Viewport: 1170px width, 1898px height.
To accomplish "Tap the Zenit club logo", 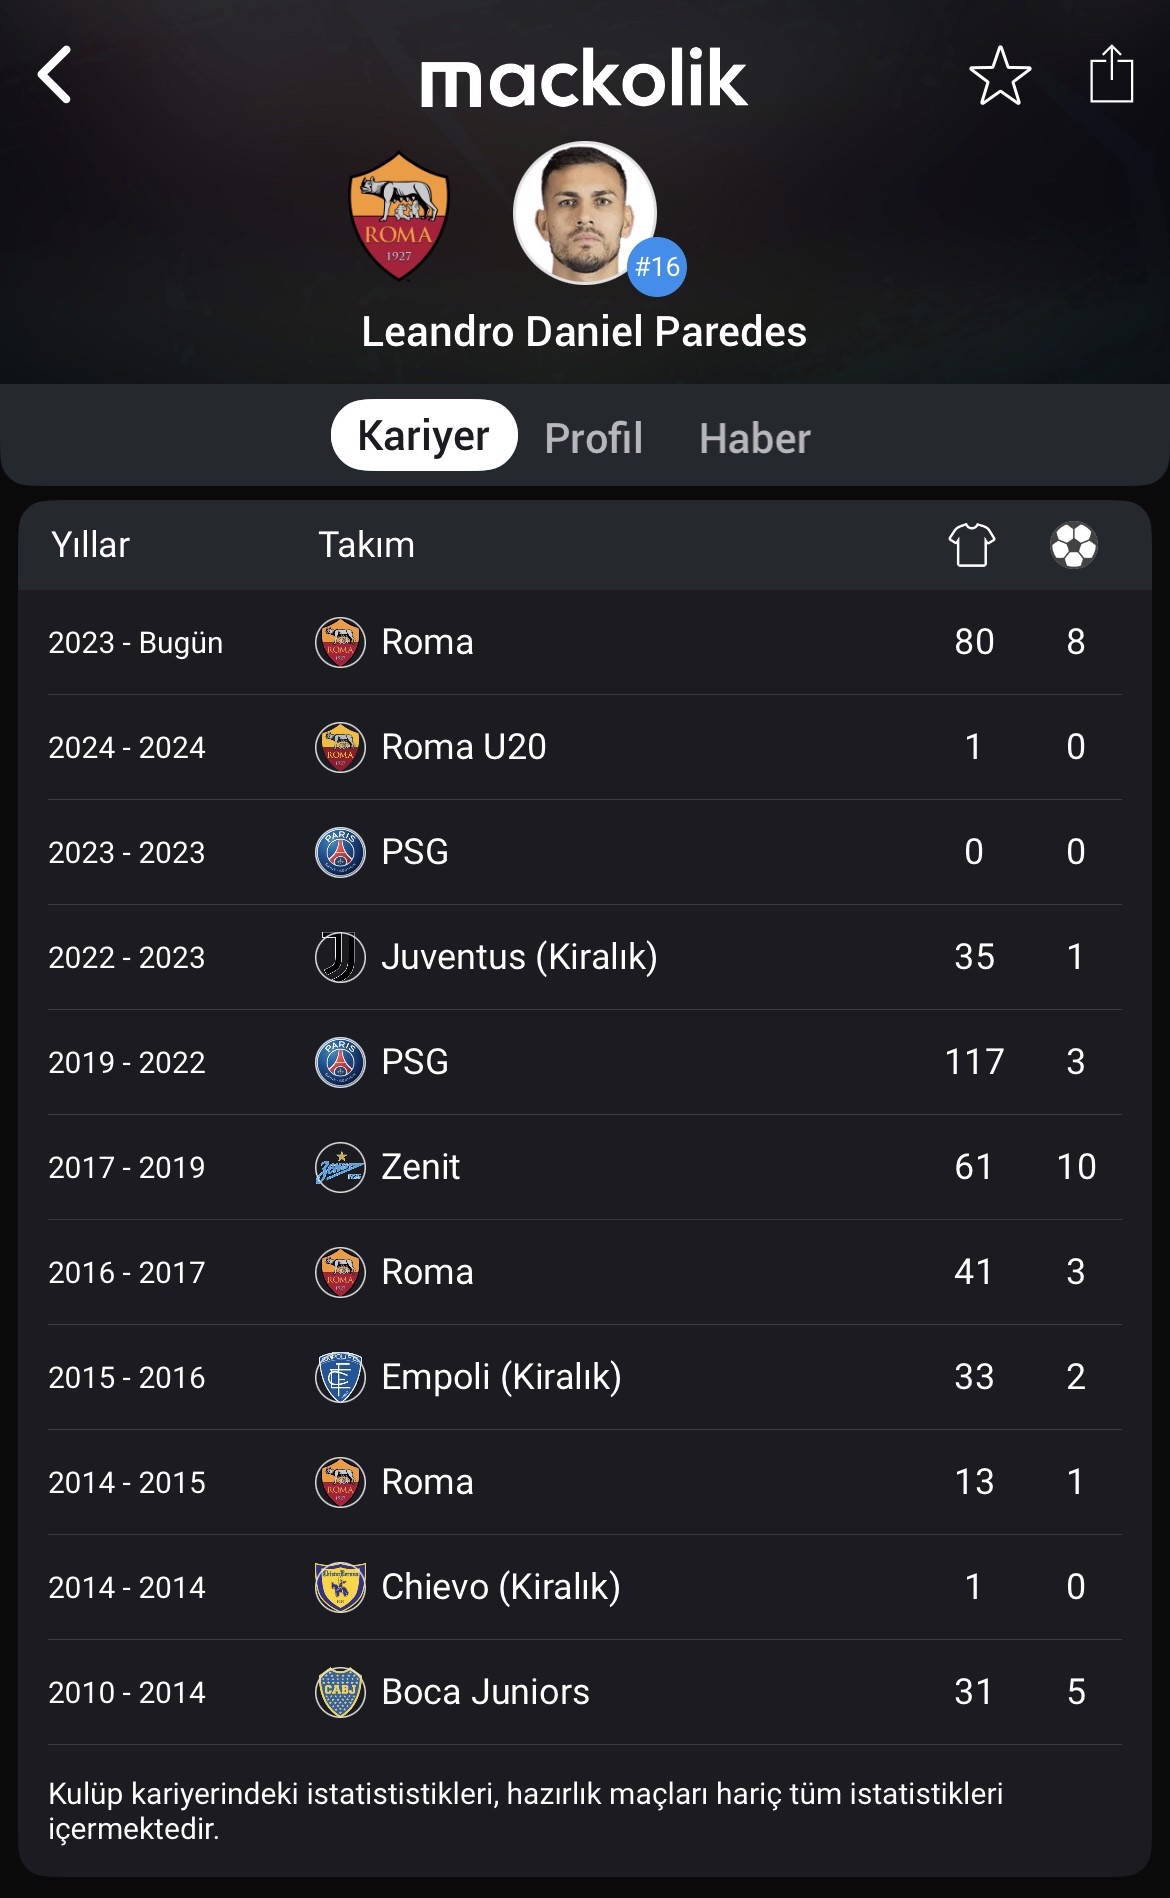I will pos(340,1167).
